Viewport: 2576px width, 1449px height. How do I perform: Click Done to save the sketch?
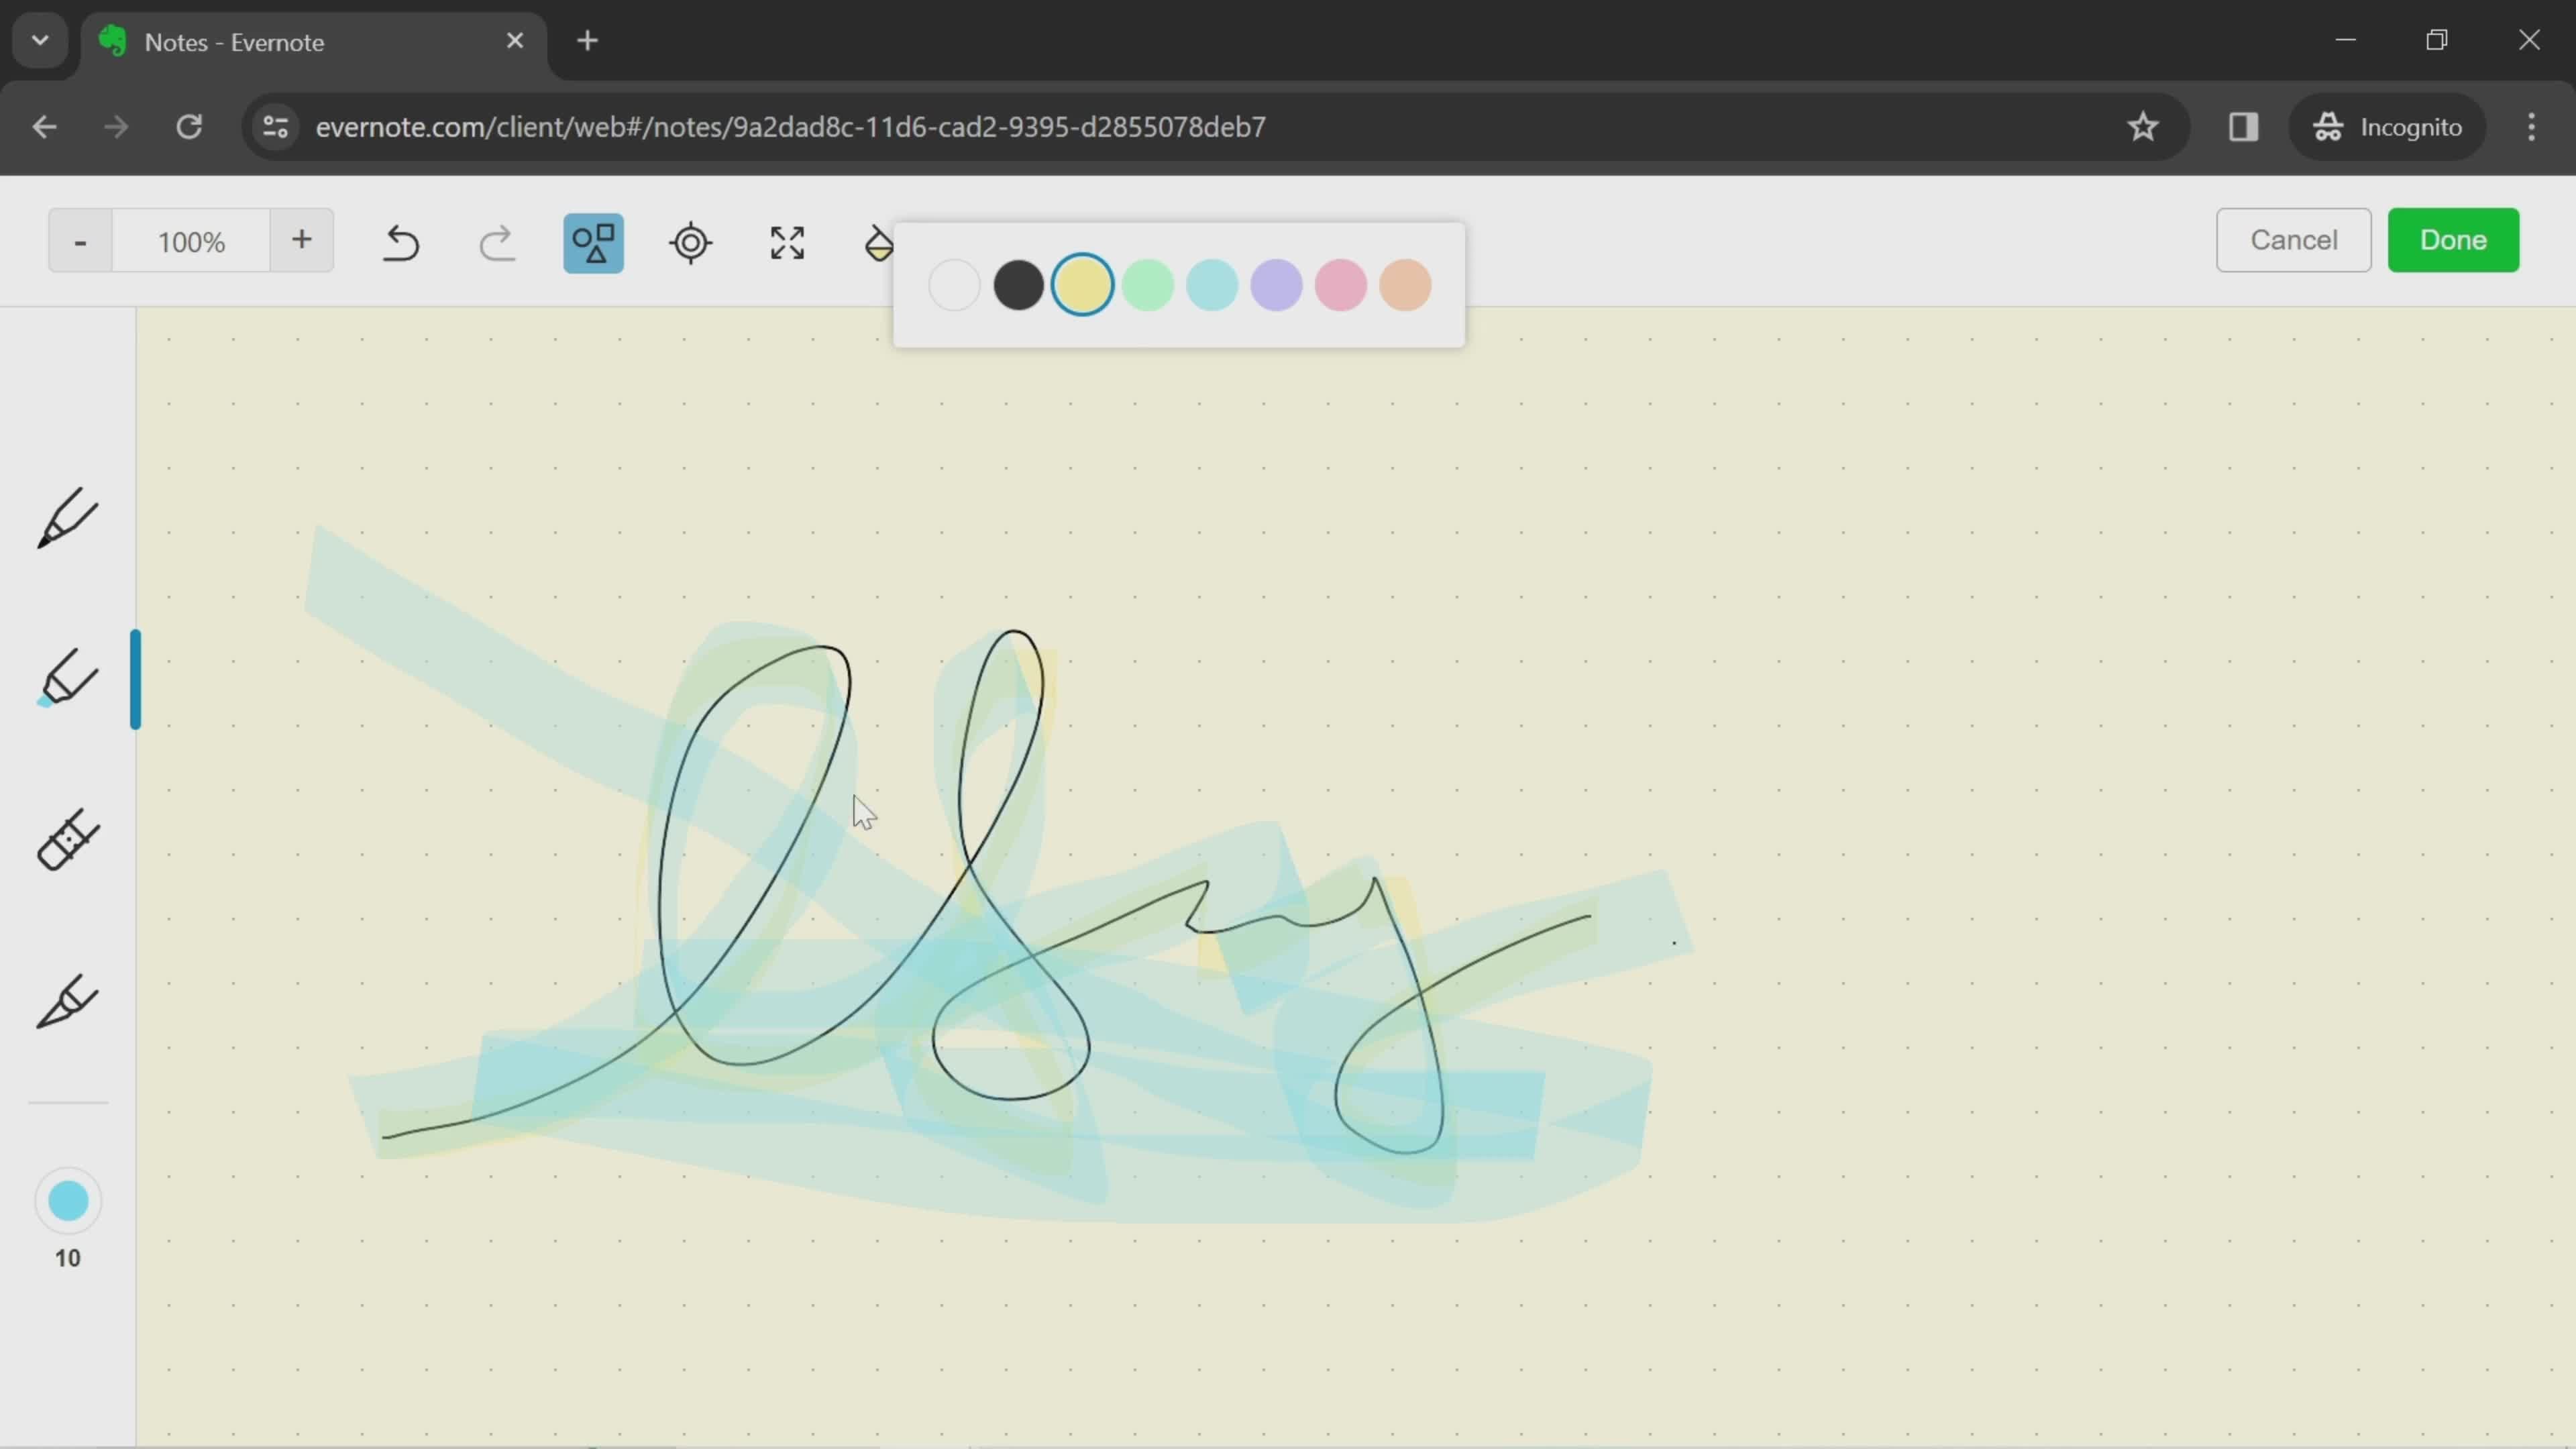[x=2453, y=240]
